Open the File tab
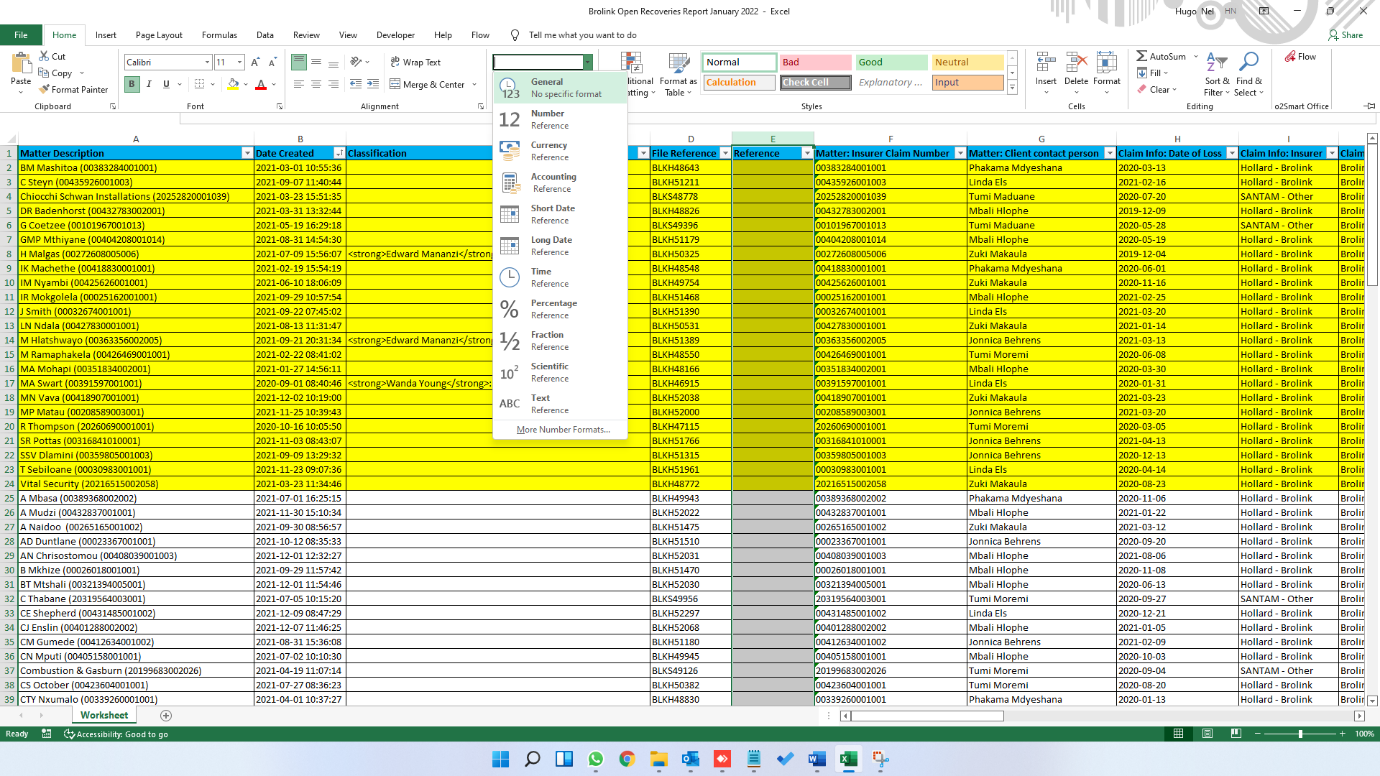The image size is (1380, 776). [x=21, y=35]
